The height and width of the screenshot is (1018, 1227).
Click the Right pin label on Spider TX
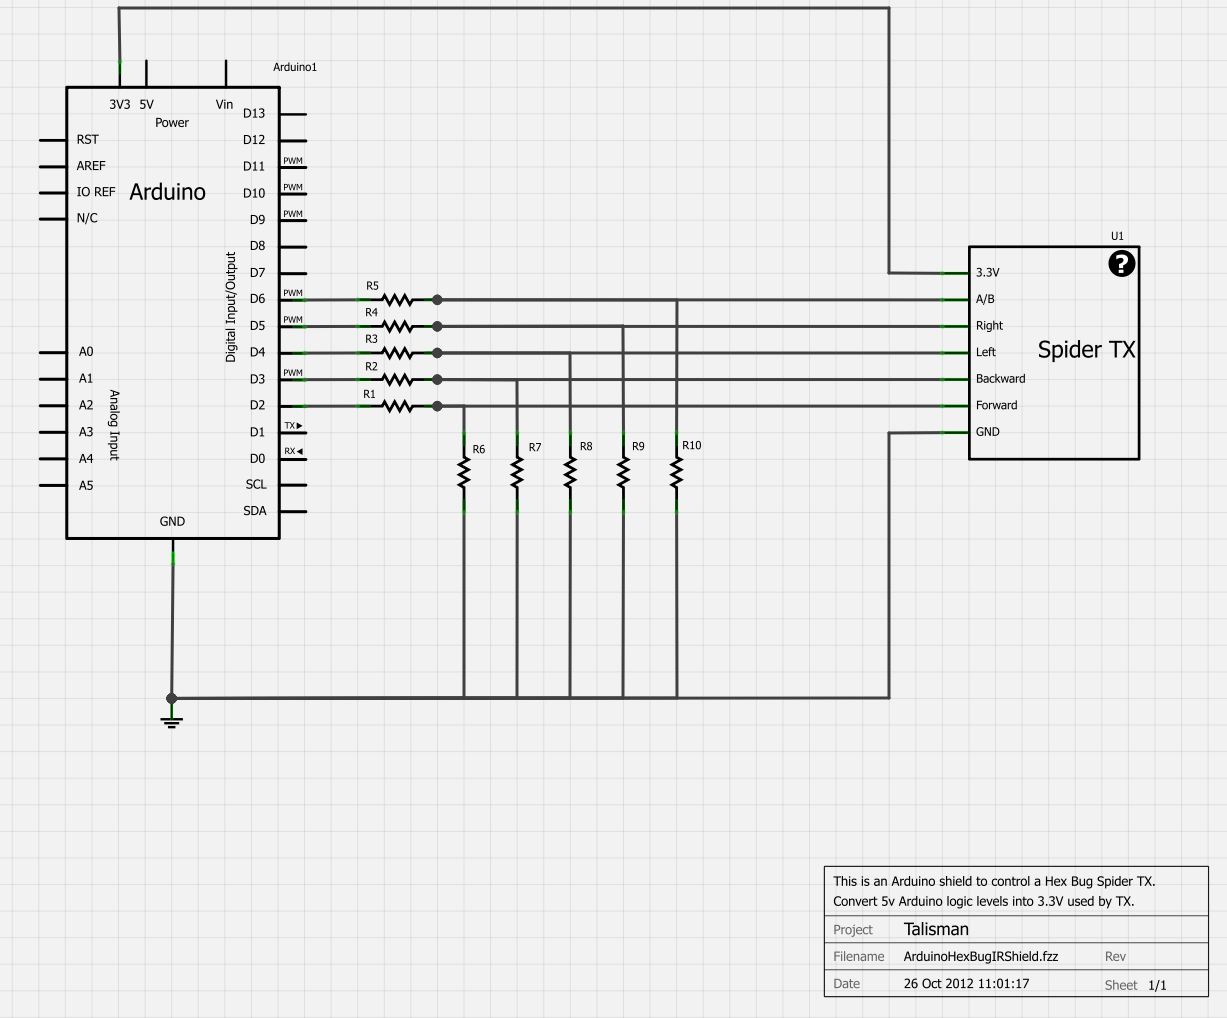[989, 326]
